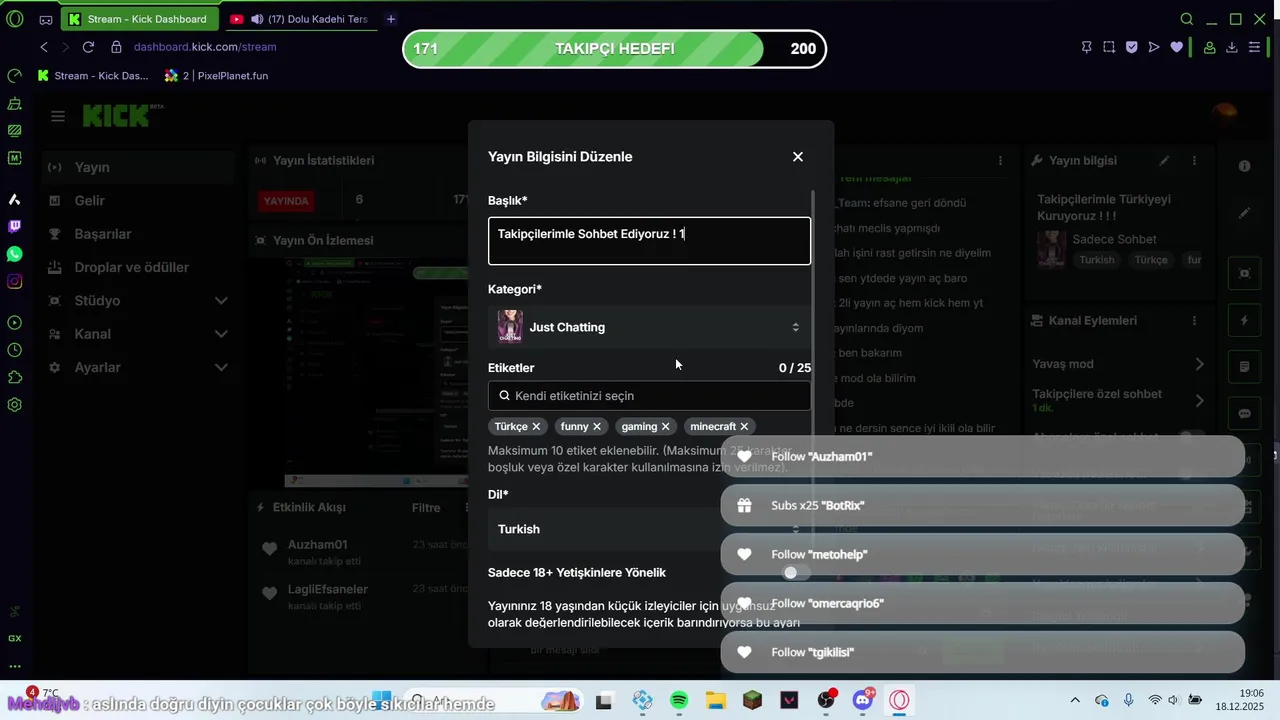Remove the gaming tag
The width and height of the screenshot is (1280, 720).
(666, 426)
